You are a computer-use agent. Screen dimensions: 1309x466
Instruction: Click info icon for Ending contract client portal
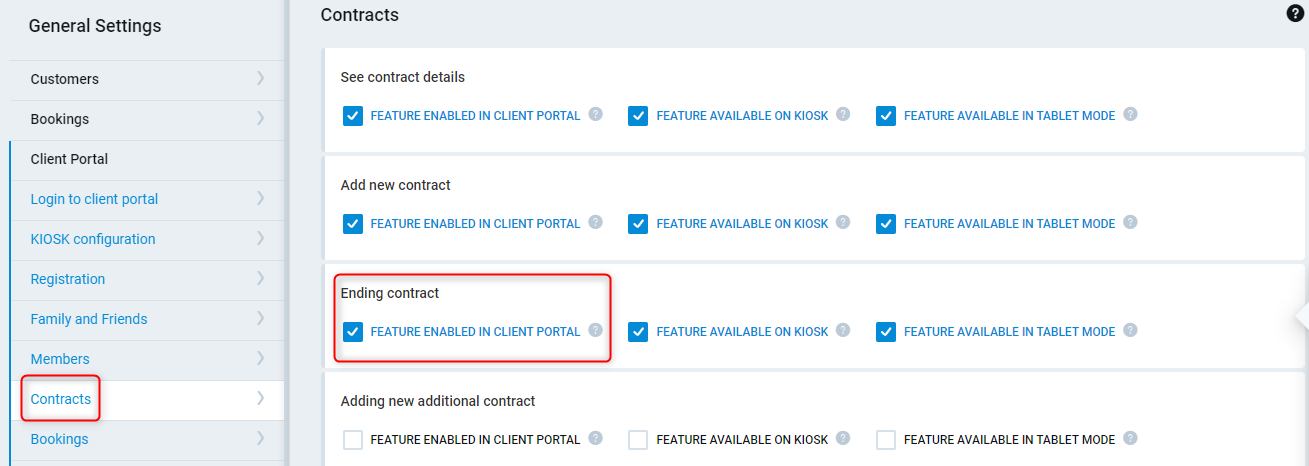[596, 330]
